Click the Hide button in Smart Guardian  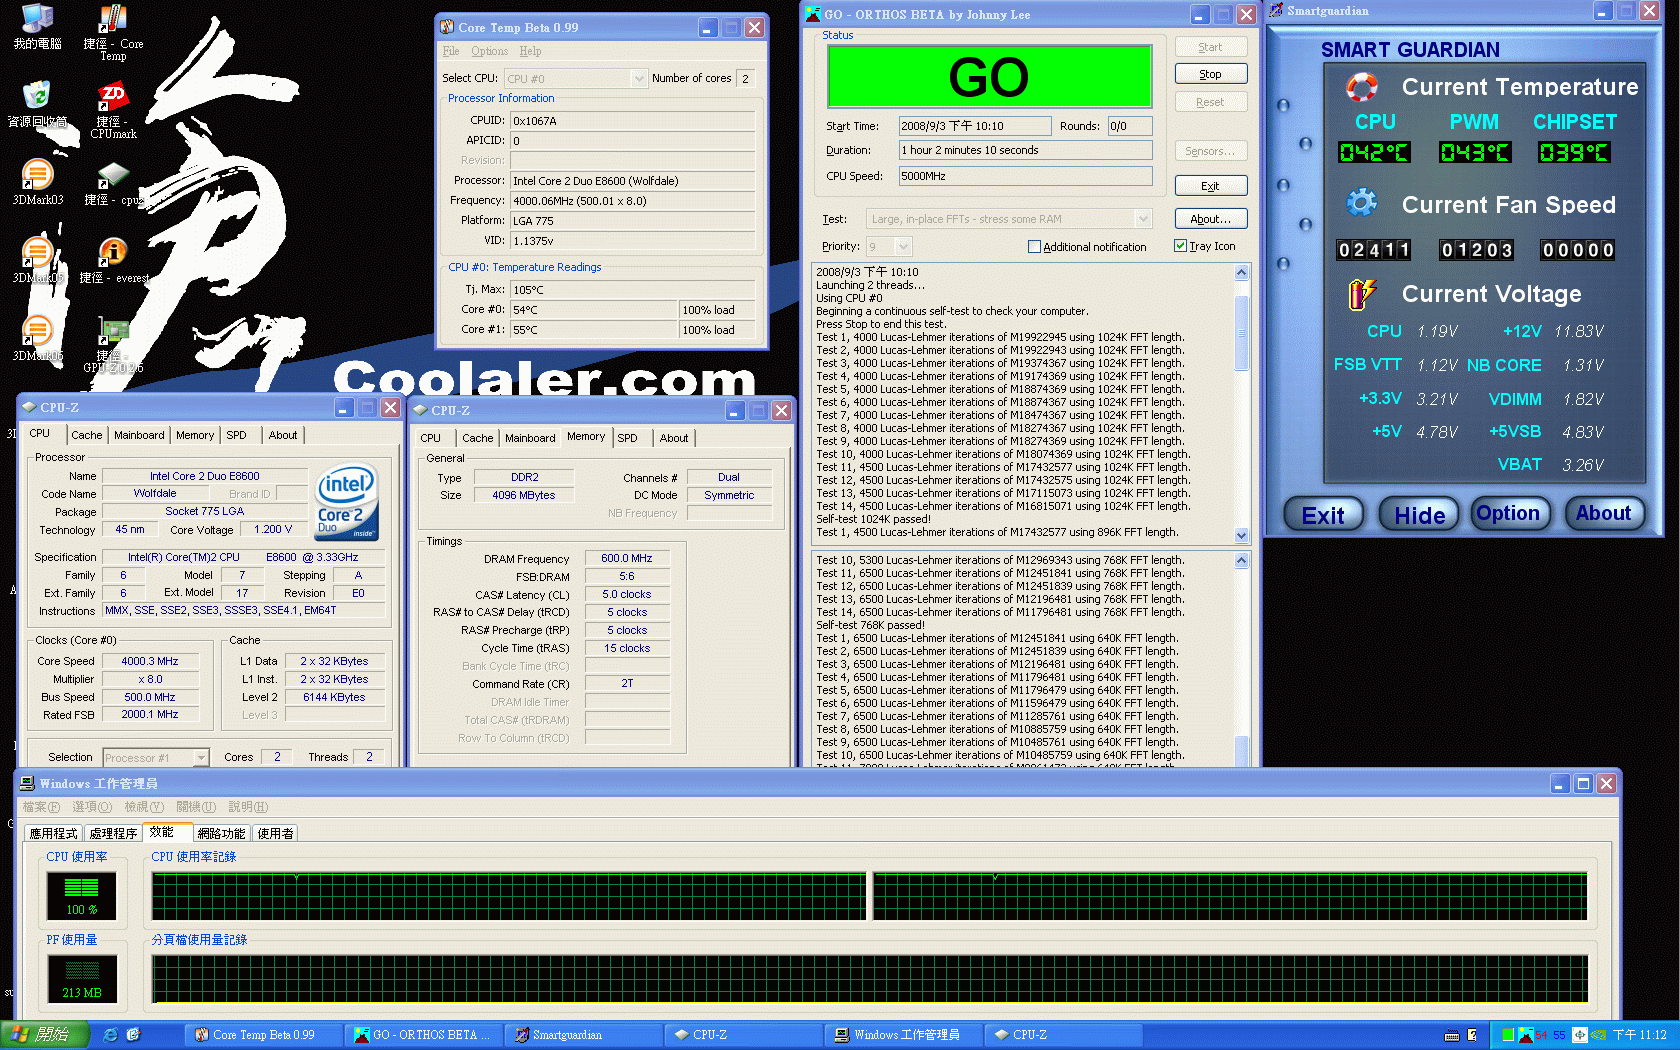tap(1419, 515)
